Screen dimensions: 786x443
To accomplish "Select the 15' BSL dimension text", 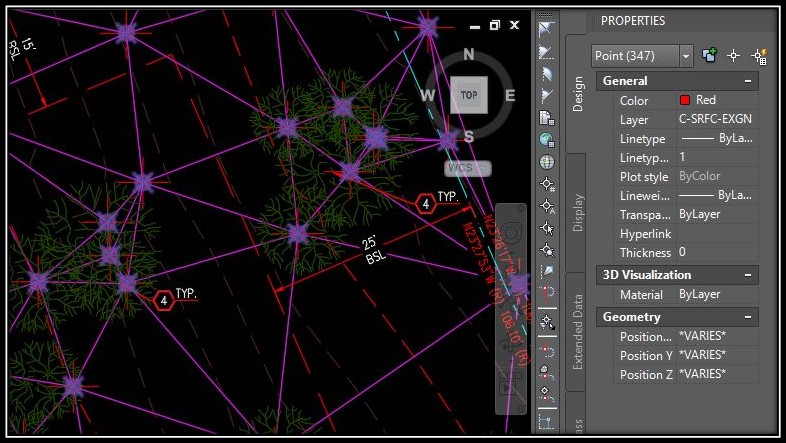I will [x=21, y=50].
